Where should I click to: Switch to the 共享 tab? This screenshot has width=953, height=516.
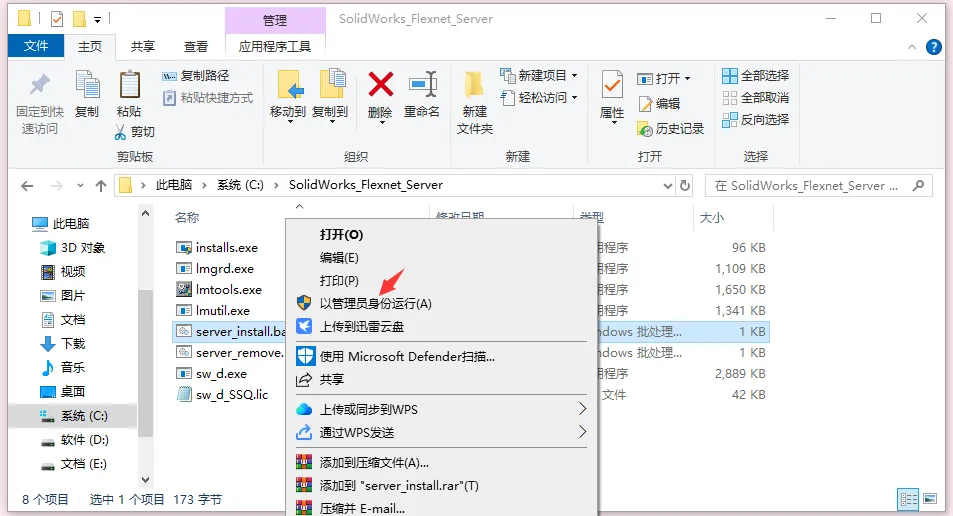point(143,47)
